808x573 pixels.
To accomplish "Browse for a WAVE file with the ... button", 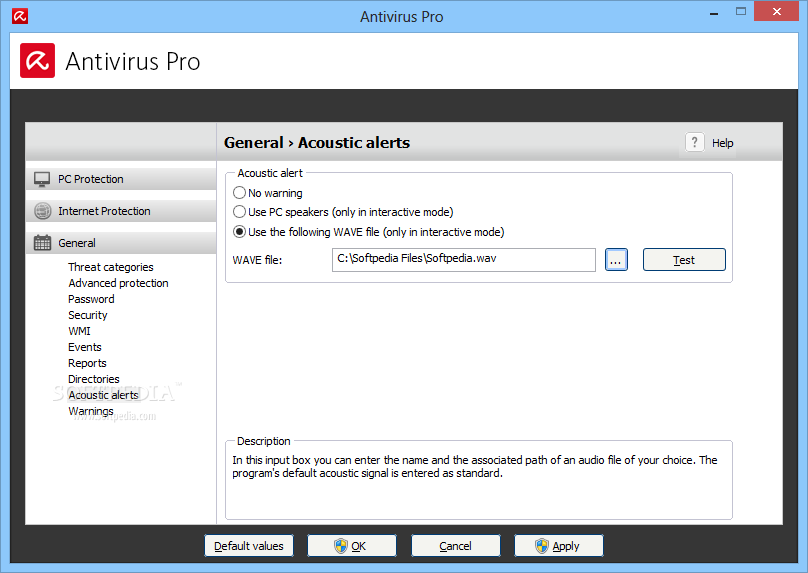I will pyautogui.click(x=616, y=260).
